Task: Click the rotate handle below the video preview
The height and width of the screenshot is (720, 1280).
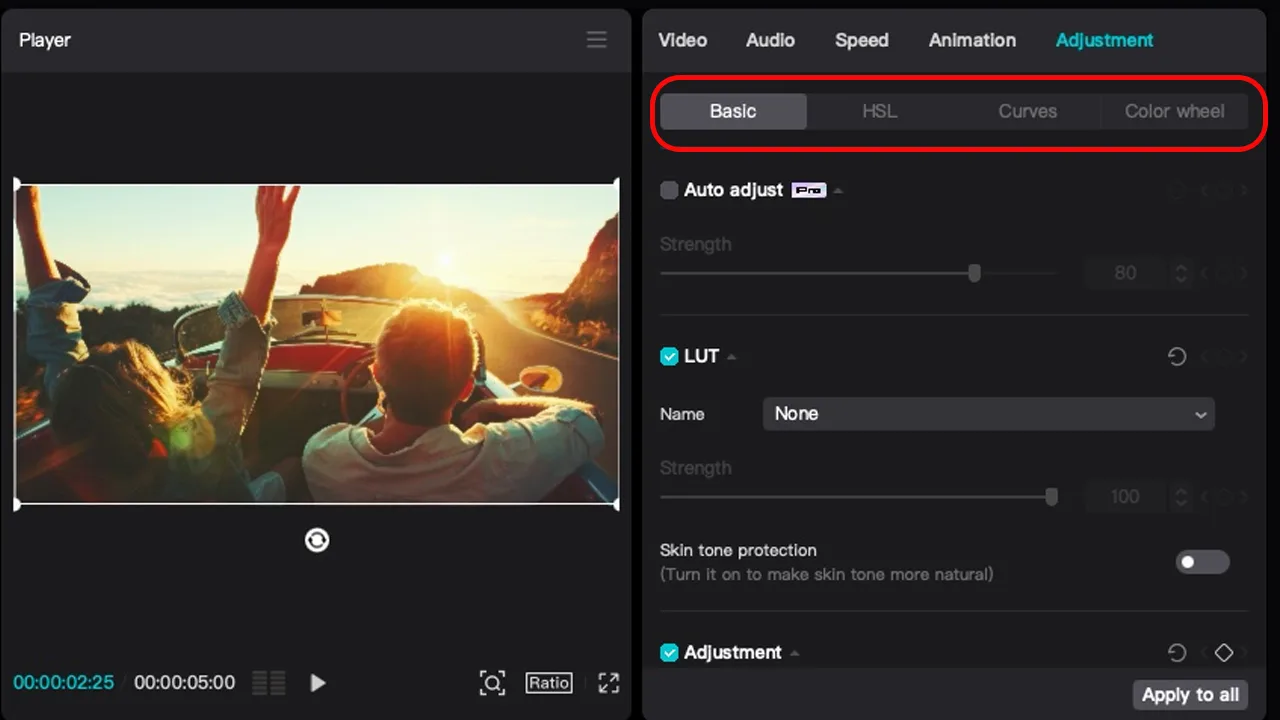Action: (x=317, y=540)
